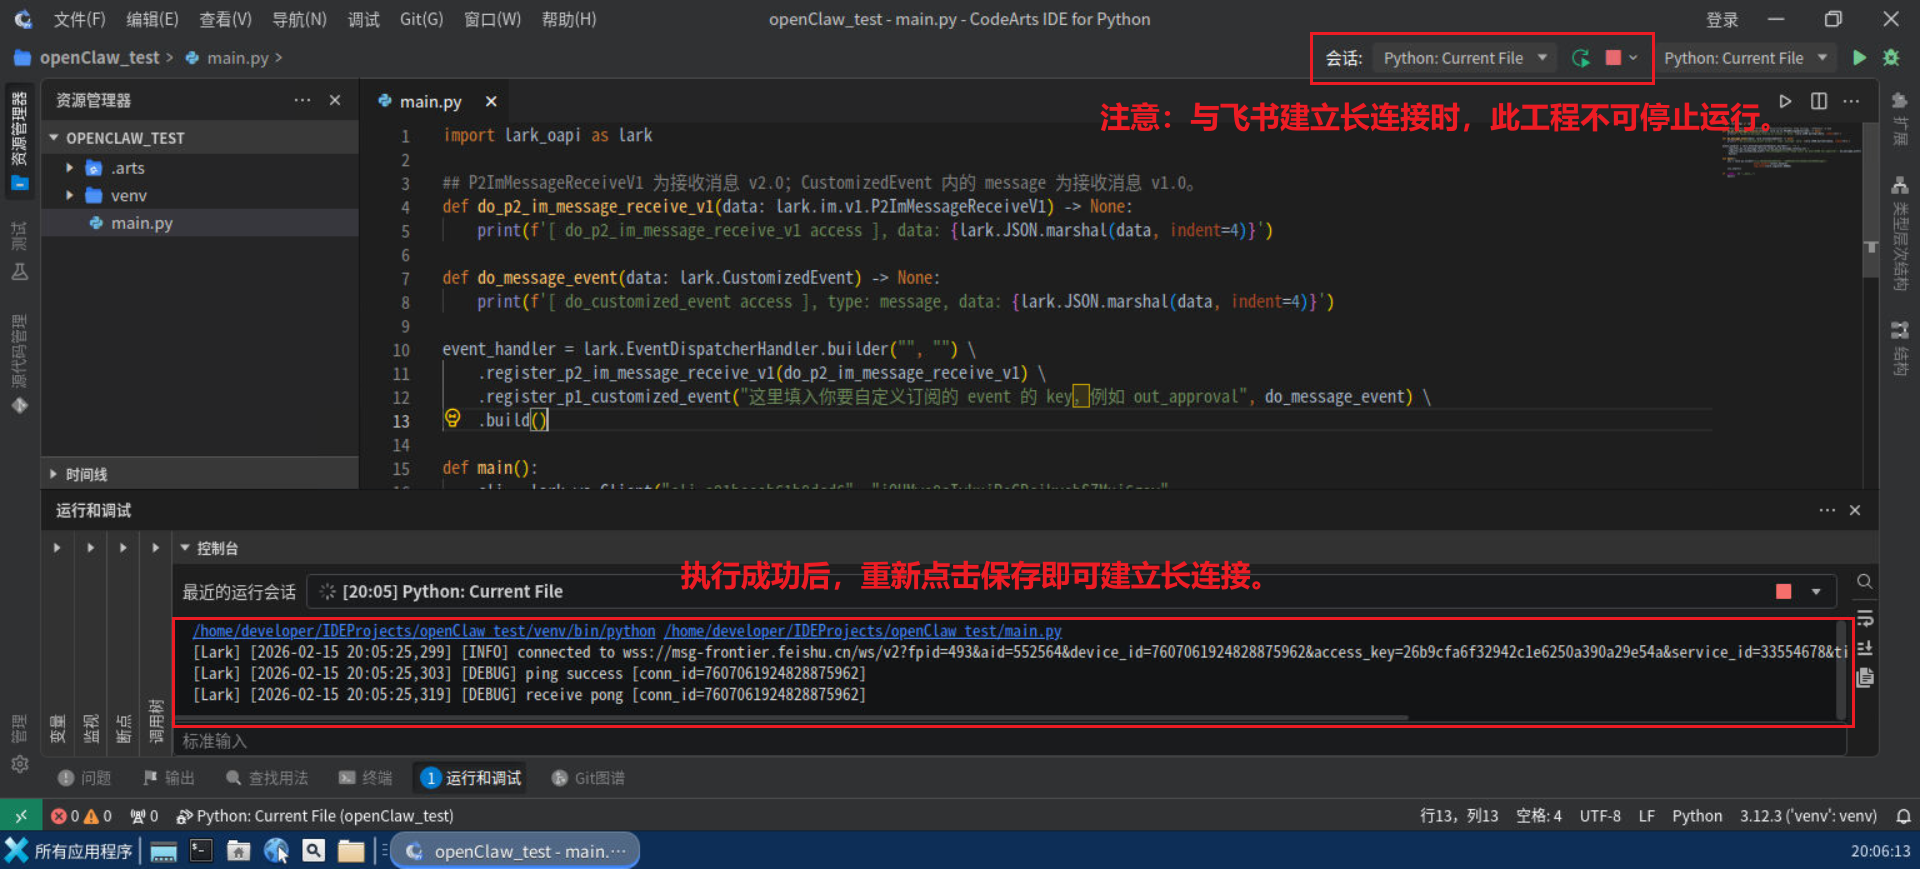1920x869 pixels.
Task: Collapse the OPENCLAW_TEST root folder
Action: (53, 137)
